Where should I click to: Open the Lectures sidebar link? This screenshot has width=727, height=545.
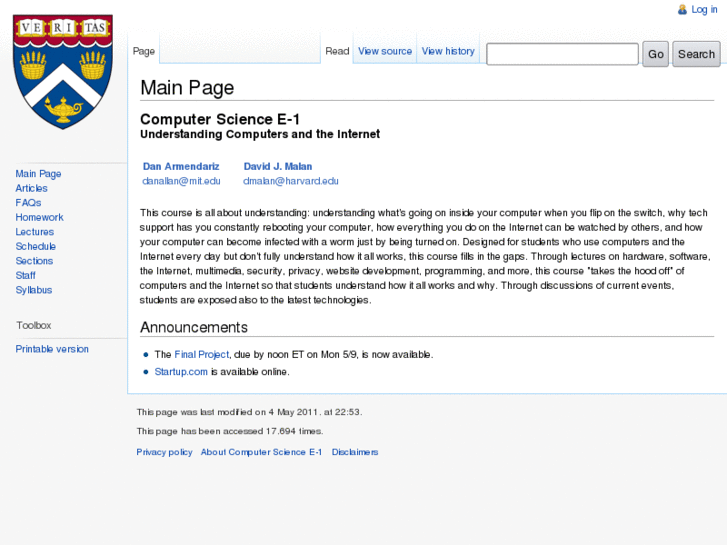coord(35,231)
